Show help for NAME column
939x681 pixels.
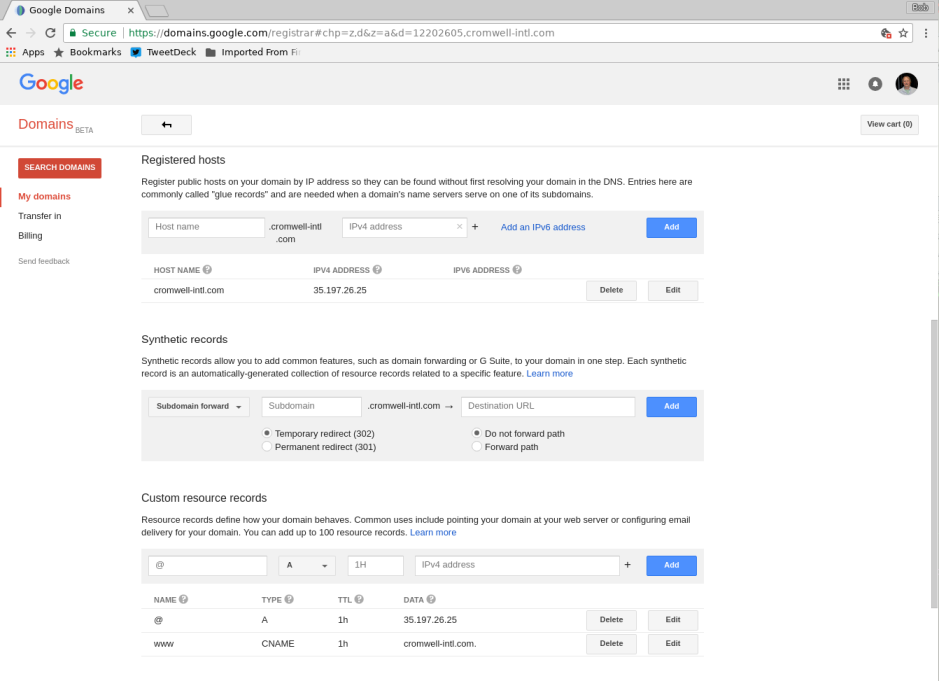click(x=184, y=599)
